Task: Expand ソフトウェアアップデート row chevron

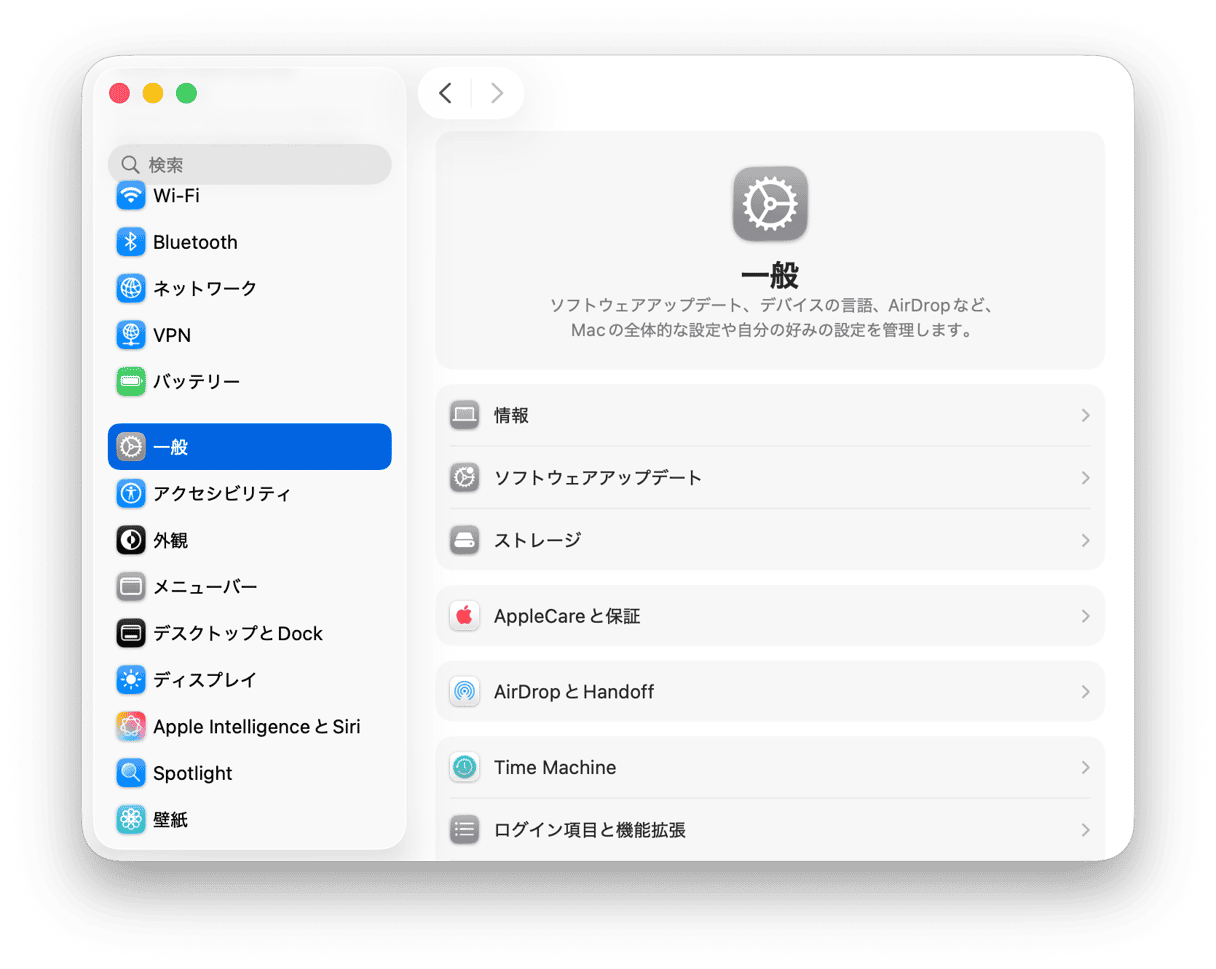Action: click(1085, 478)
